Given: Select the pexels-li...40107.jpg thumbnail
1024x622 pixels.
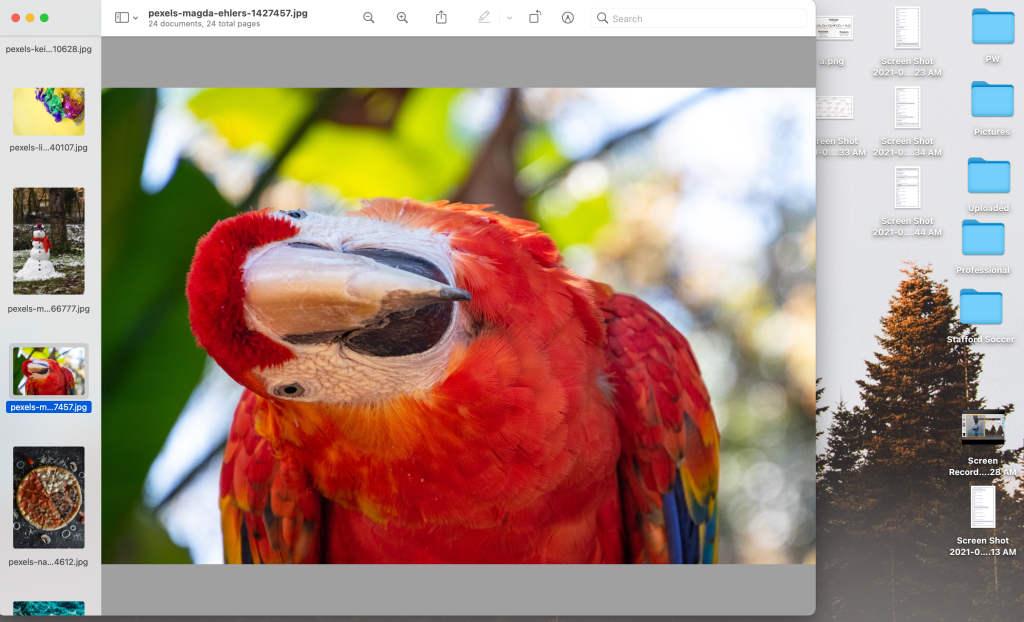Looking at the screenshot, I should tap(49, 112).
